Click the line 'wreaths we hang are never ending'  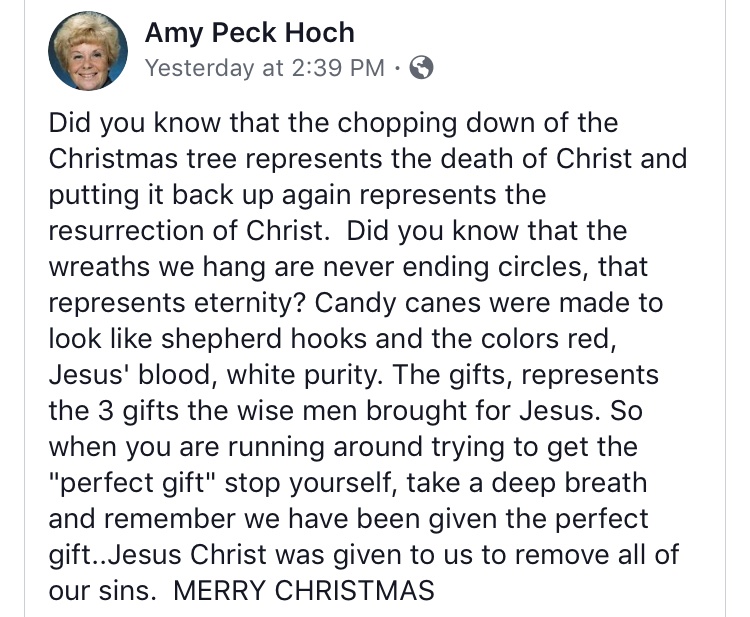tap(348, 267)
